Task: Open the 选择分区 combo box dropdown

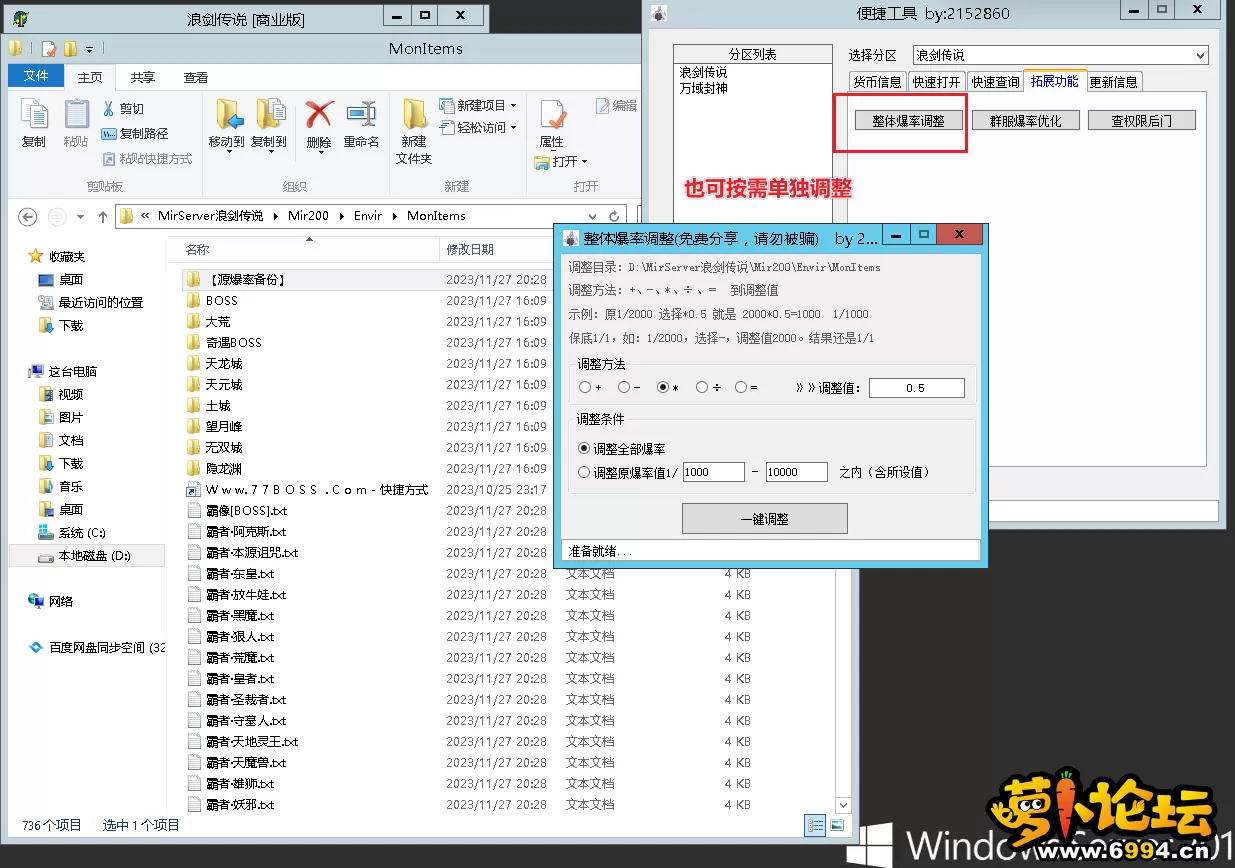Action: (x=1200, y=56)
